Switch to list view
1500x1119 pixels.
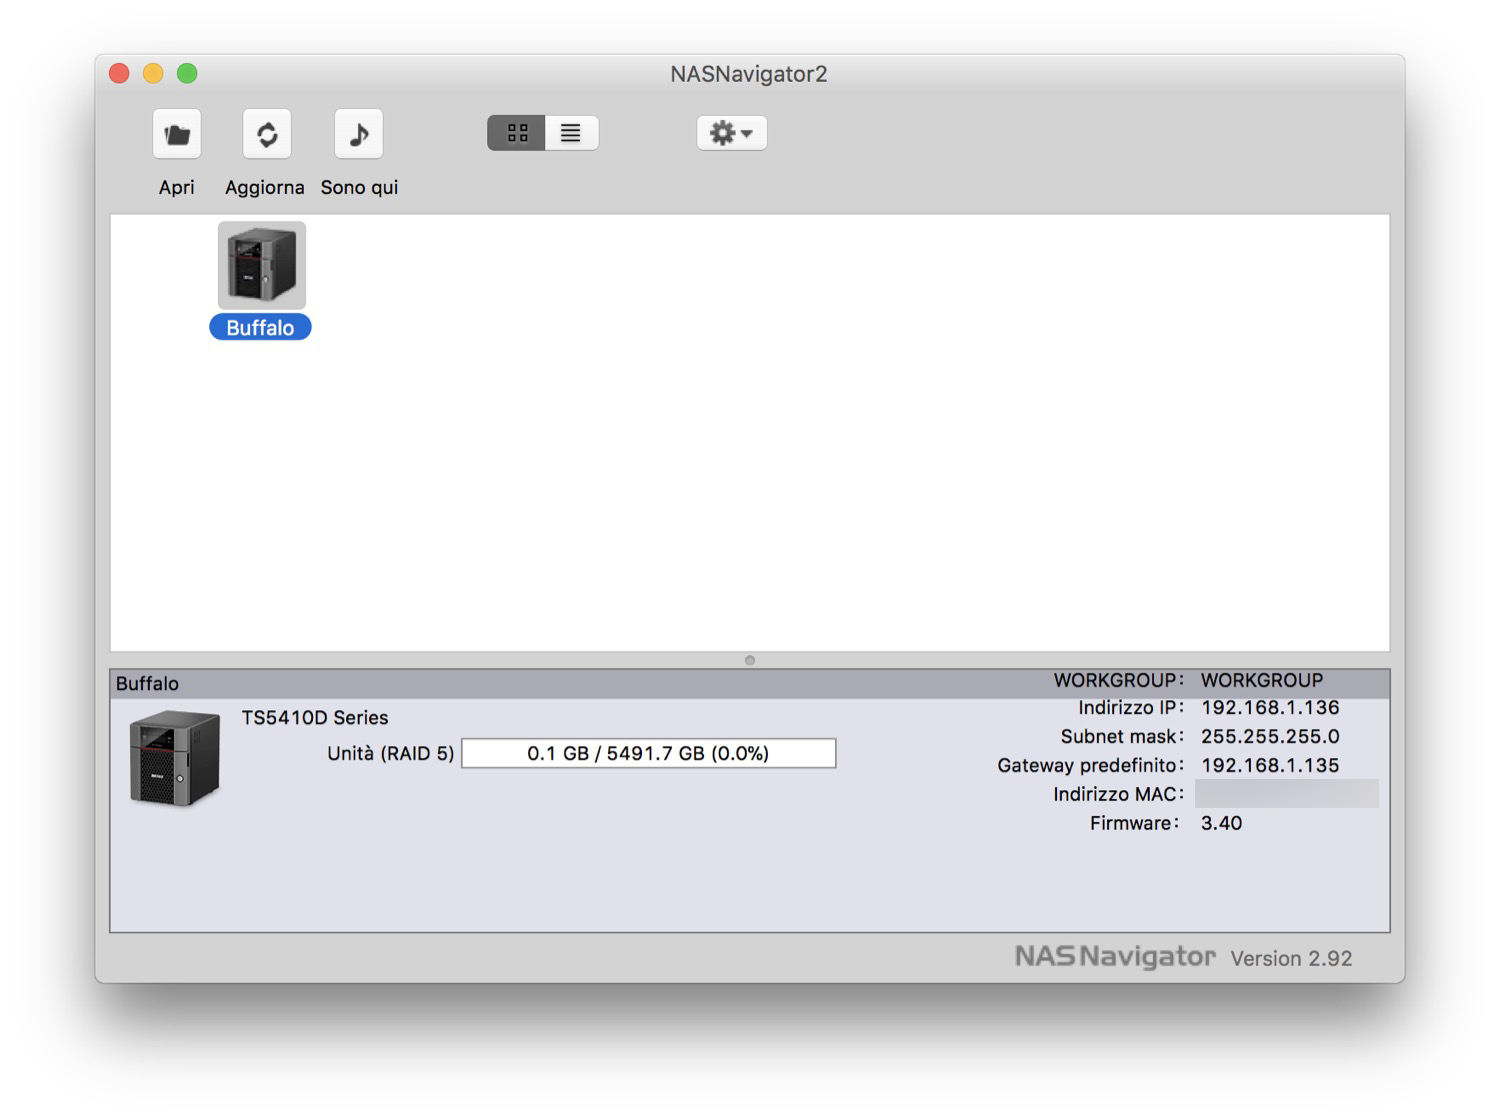571,133
